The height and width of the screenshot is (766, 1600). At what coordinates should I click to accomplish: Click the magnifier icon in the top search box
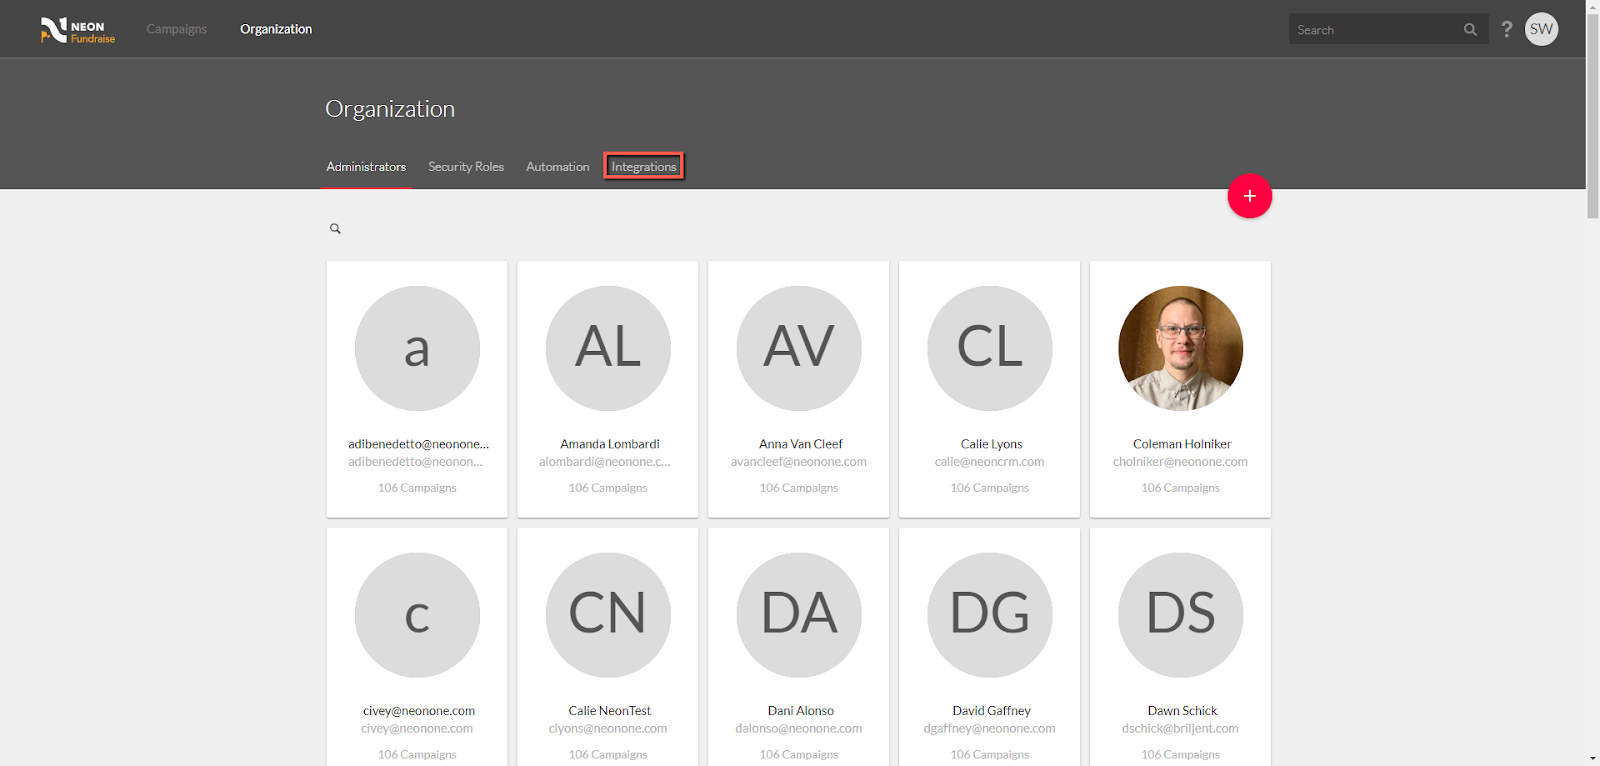tap(1470, 30)
